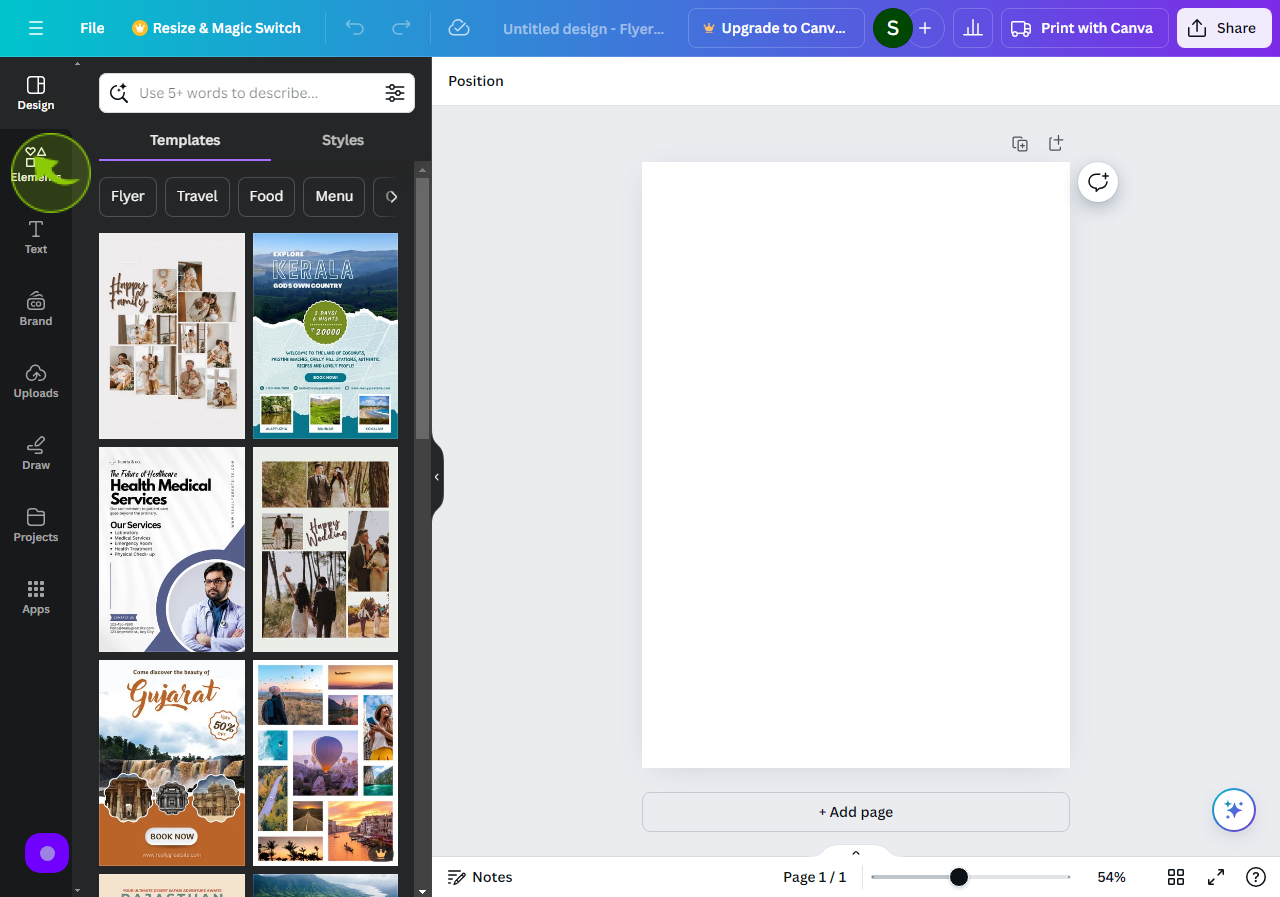Click the Undo arrow
This screenshot has width=1280, height=897.
[x=355, y=28]
